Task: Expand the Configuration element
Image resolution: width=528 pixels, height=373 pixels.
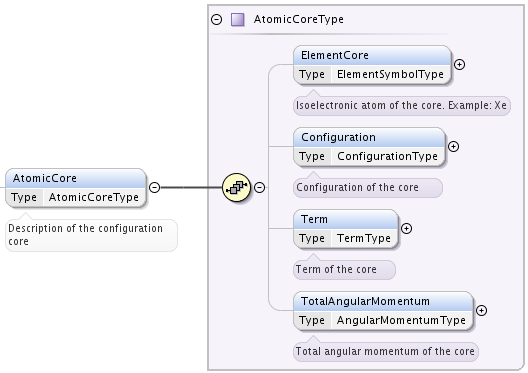Action: pyautogui.click(x=454, y=146)
